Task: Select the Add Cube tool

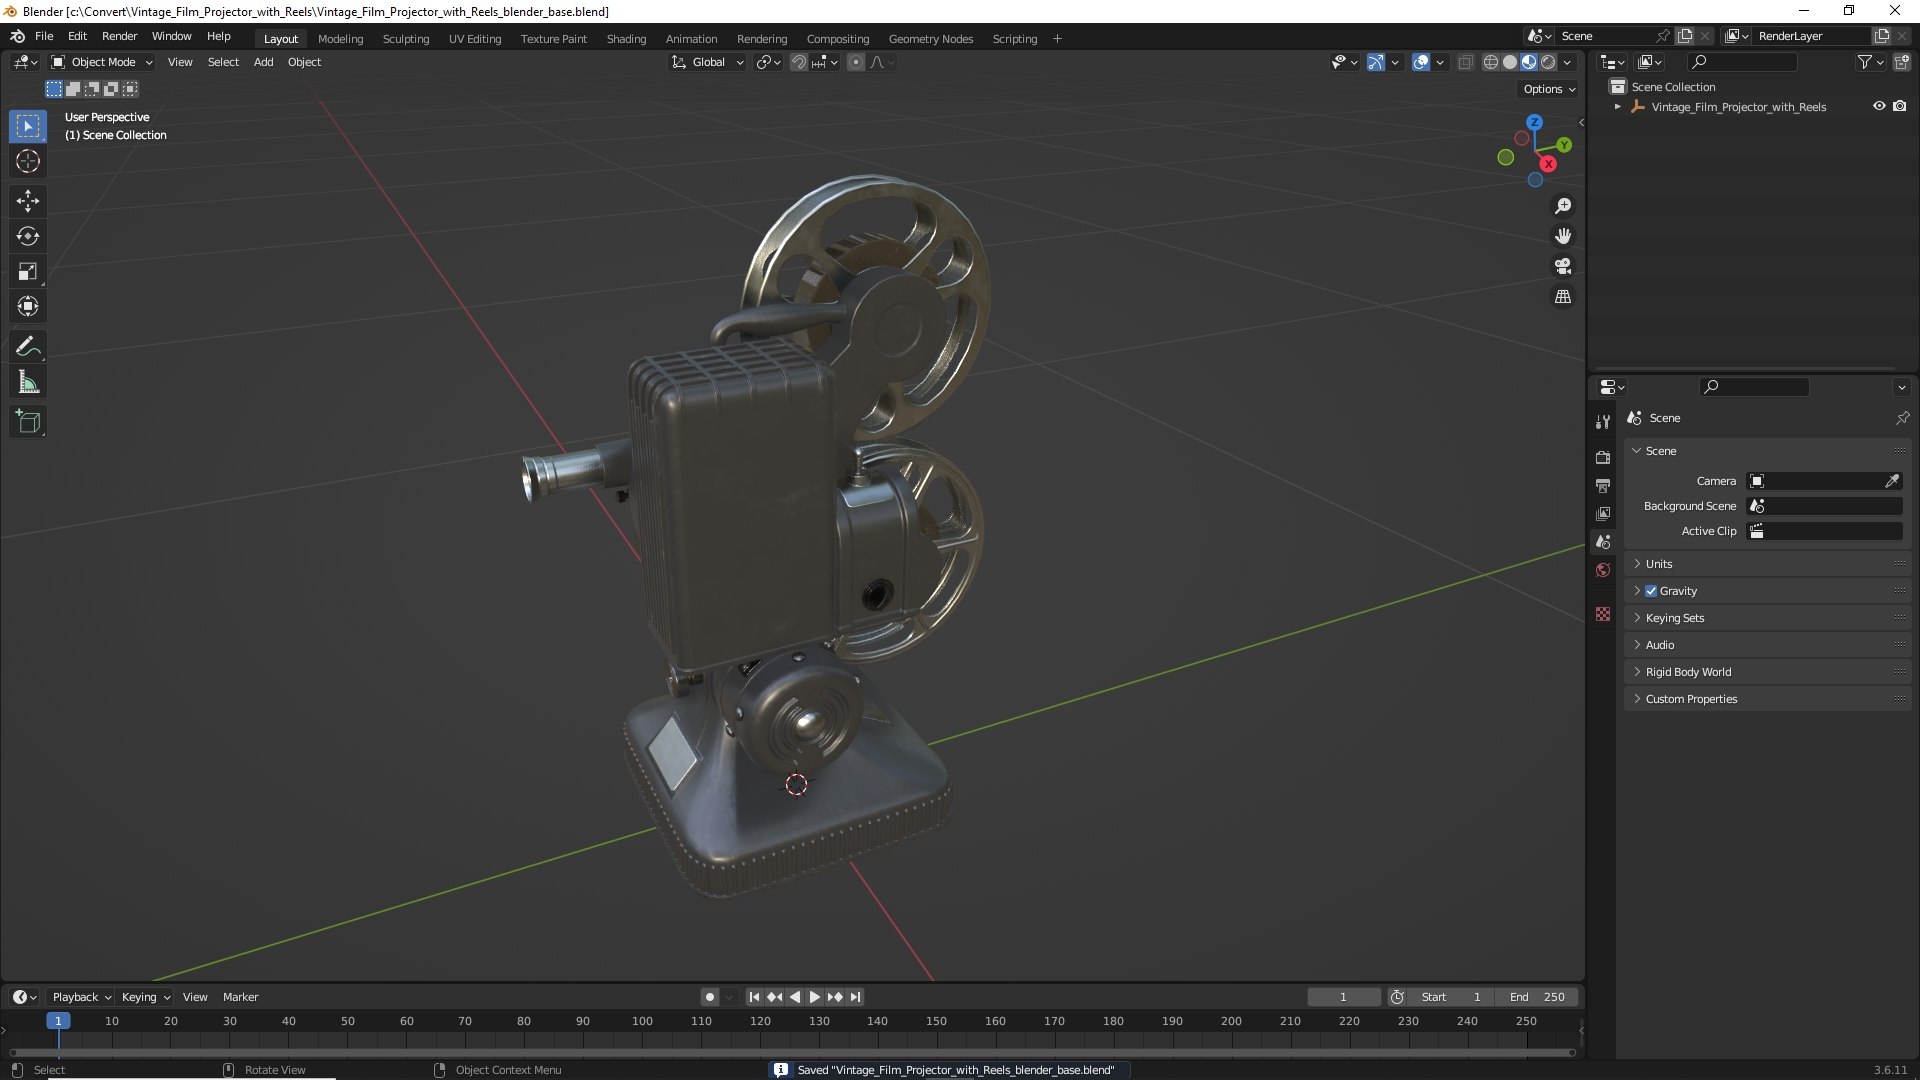Action: [28, 422]
